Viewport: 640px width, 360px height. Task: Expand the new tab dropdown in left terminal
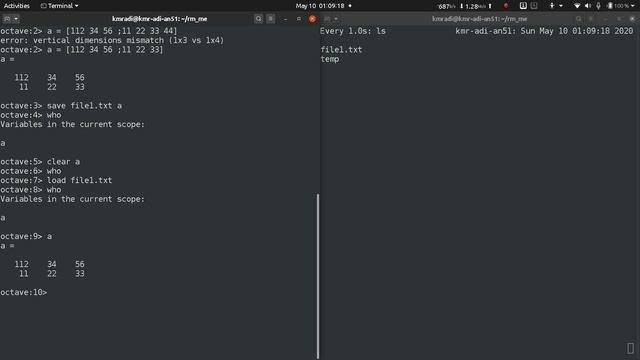tap(16, 19)
